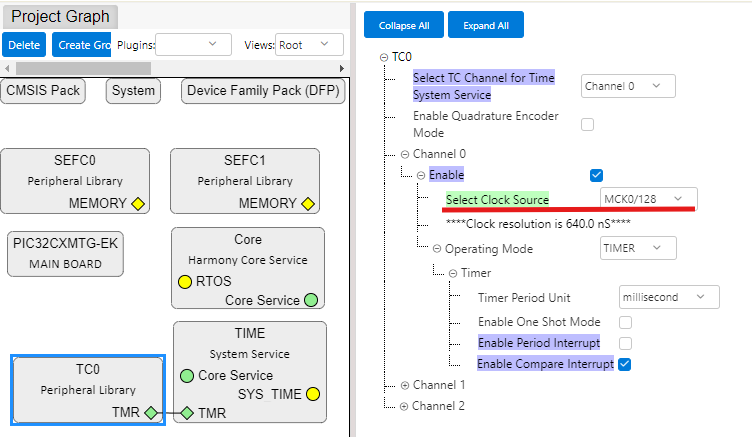Click the green TMR diamond on TIME block
Screen dimensions: 752x437
[x=186, y=412]
